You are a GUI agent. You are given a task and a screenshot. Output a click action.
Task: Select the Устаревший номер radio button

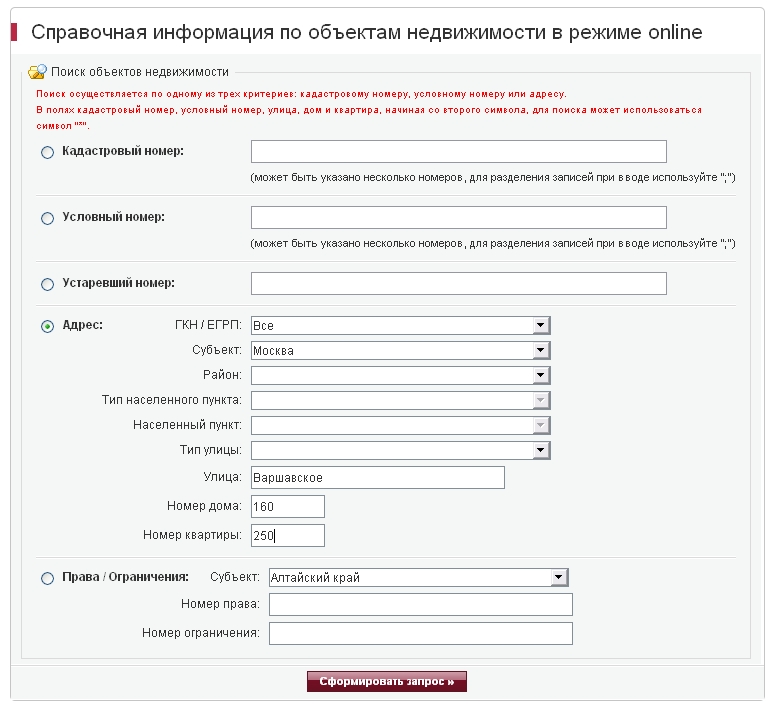(47, 284)
